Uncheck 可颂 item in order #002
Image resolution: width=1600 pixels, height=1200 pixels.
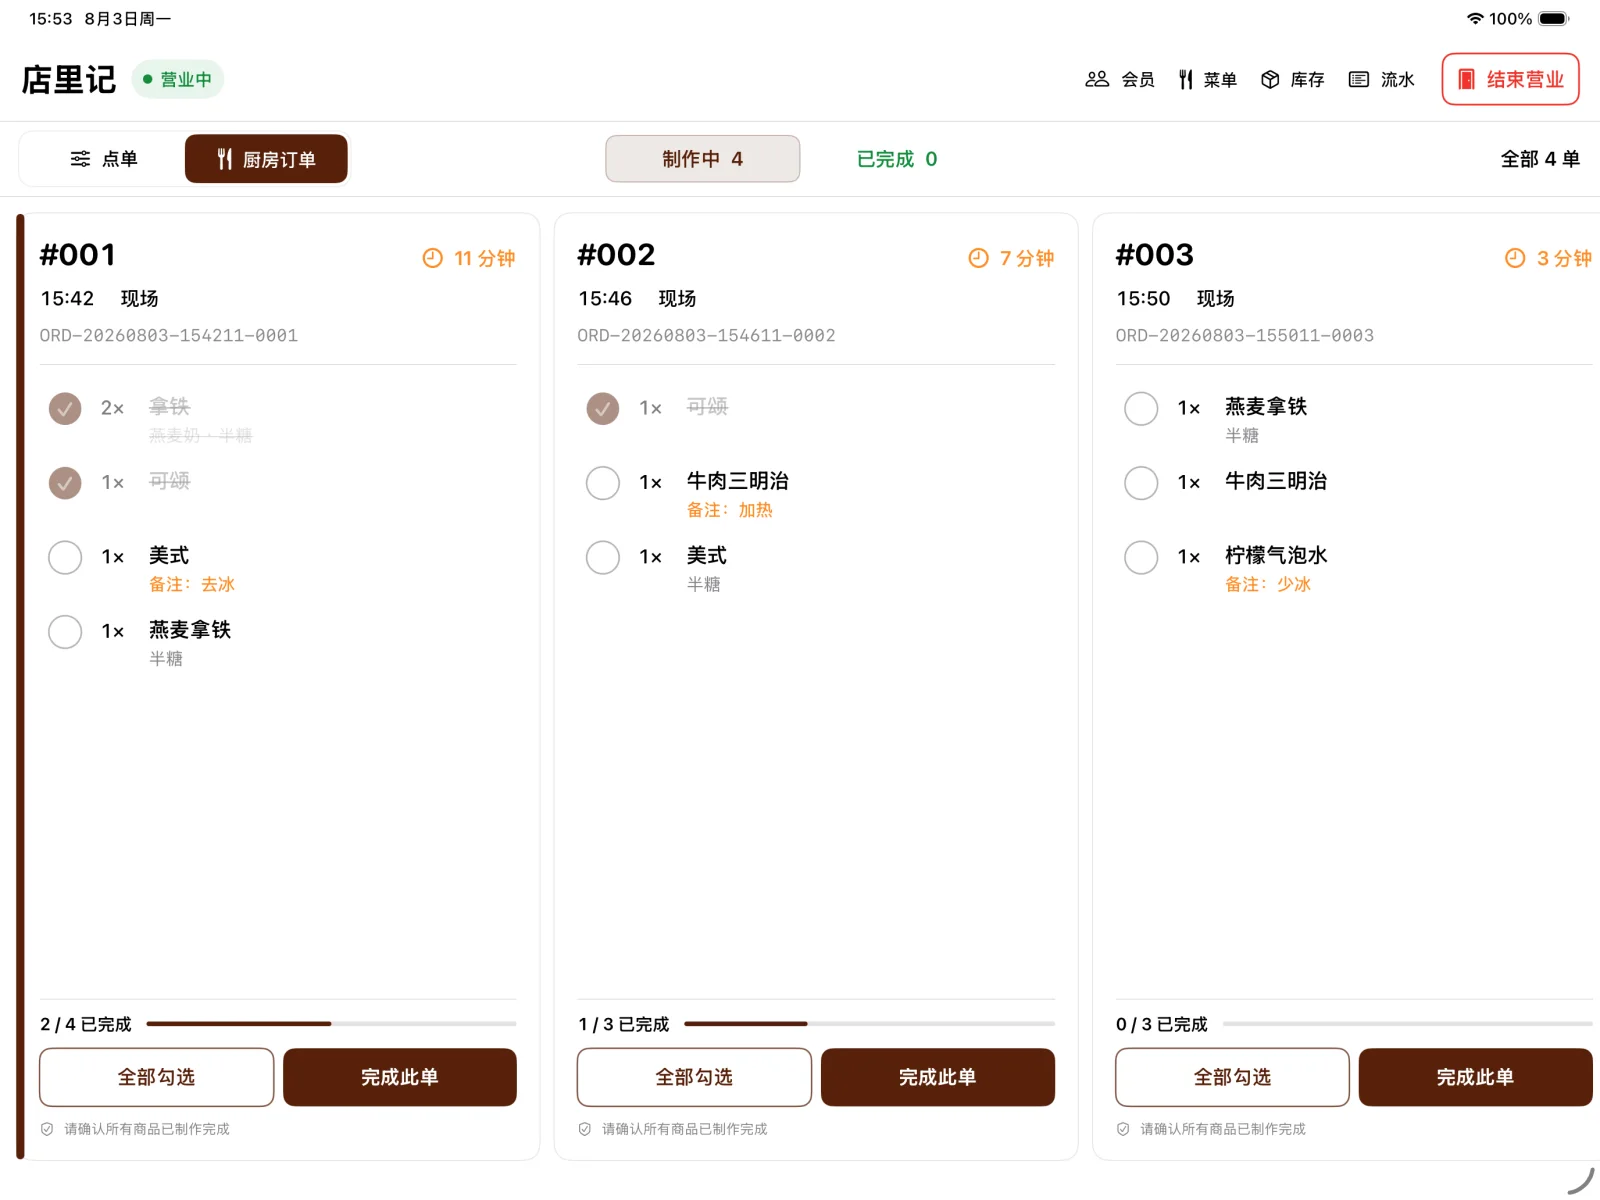click(x=603, y=408)
